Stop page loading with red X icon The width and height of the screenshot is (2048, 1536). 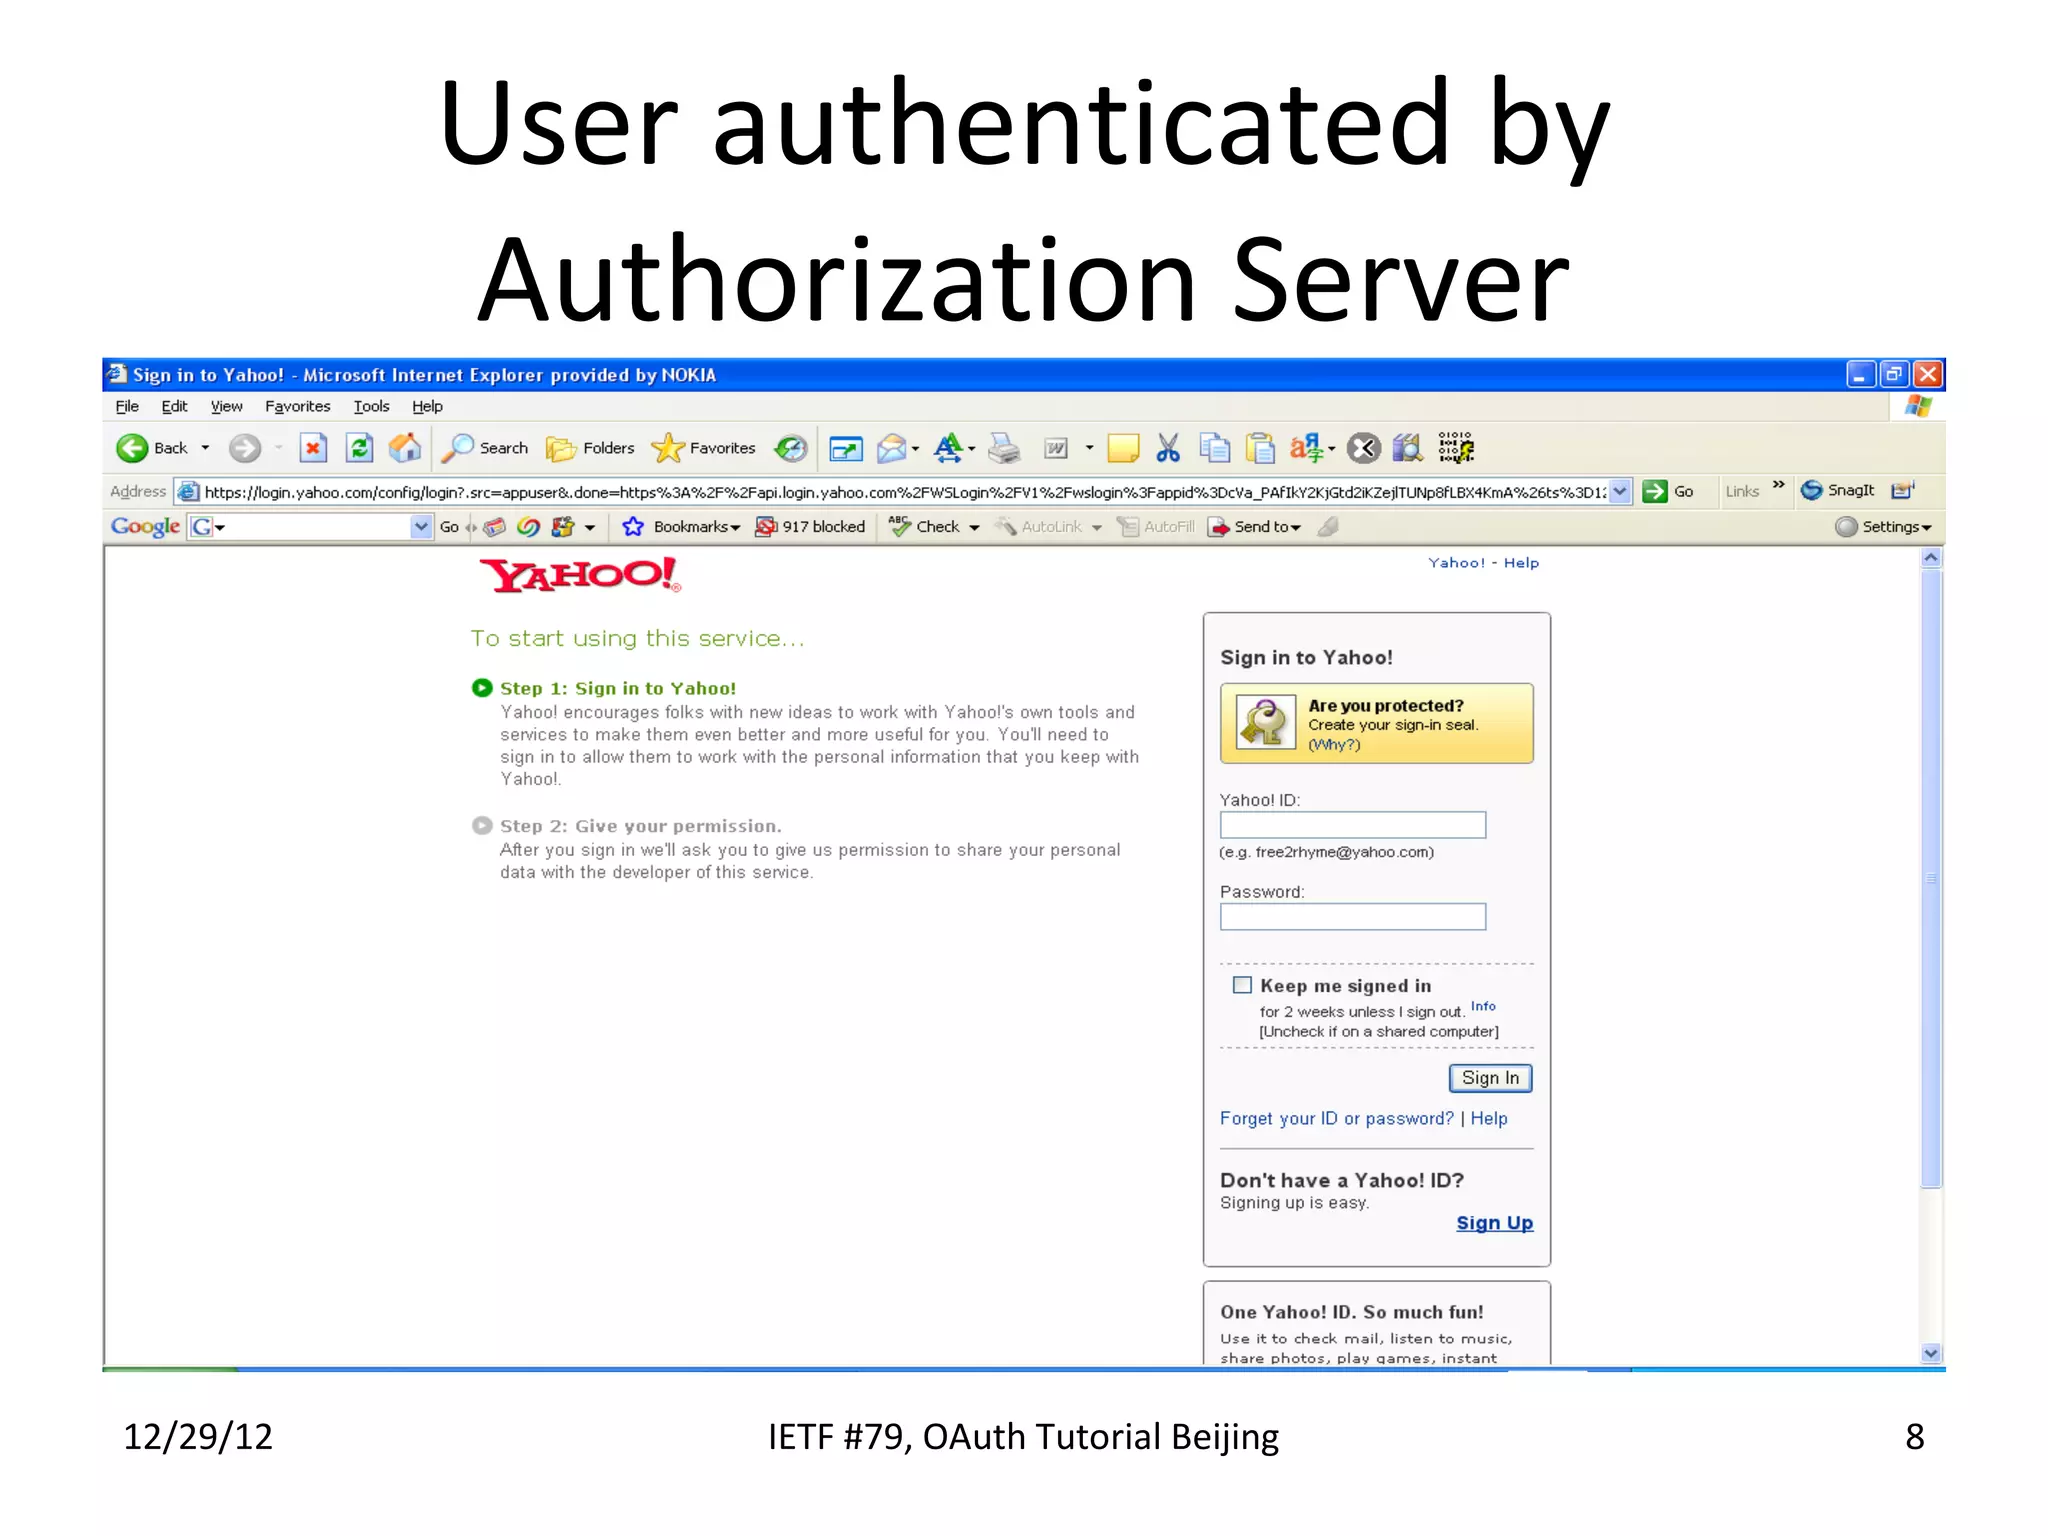point(313,448)
